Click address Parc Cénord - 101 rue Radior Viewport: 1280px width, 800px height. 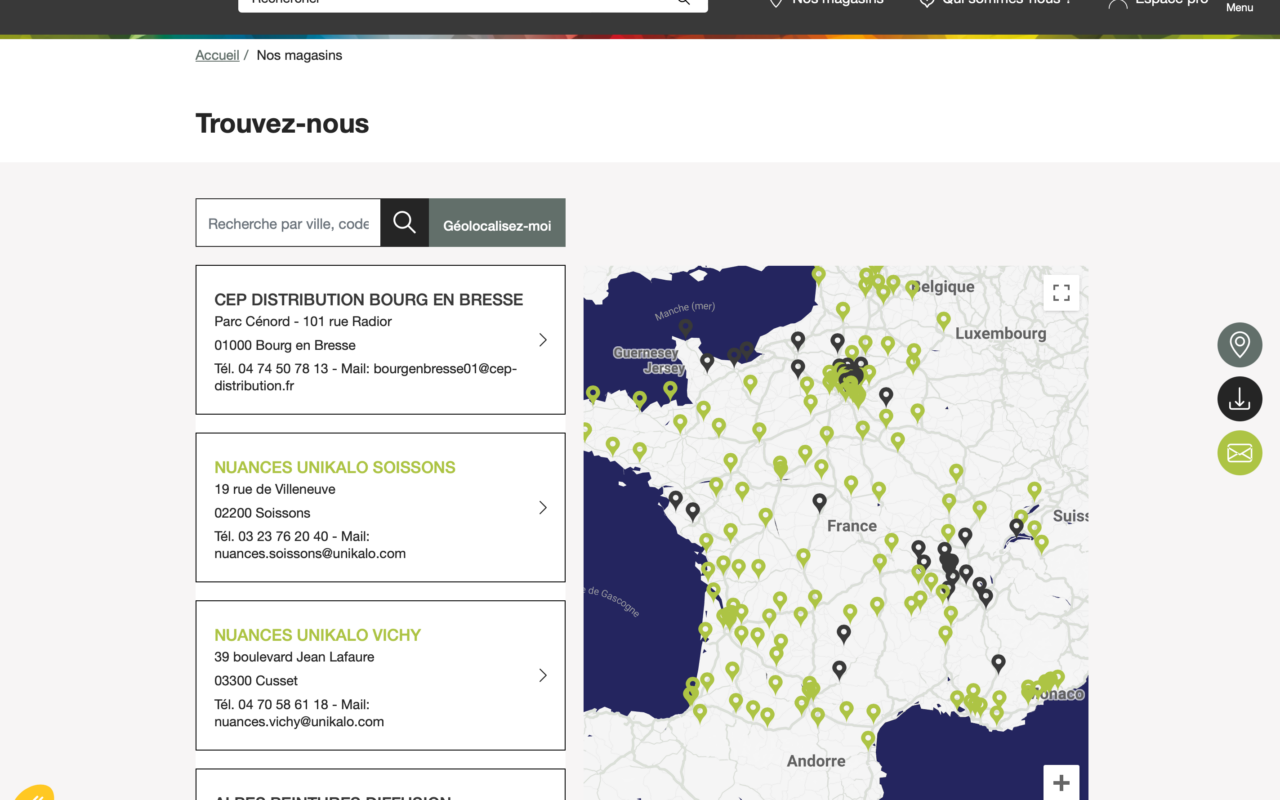(303, 321)
